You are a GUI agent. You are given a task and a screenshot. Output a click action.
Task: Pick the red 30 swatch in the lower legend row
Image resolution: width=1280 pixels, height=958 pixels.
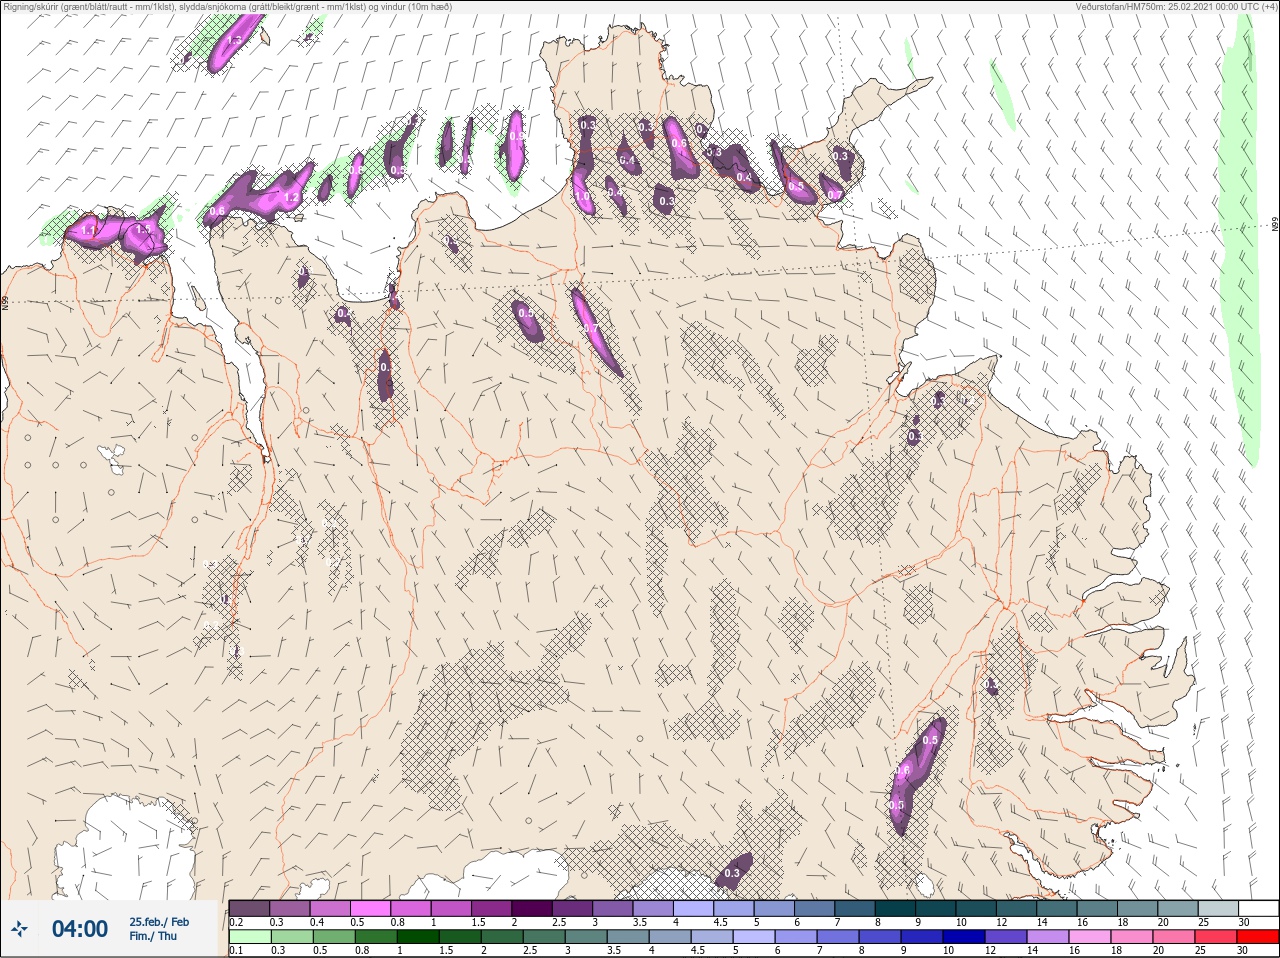(1257, 937)
